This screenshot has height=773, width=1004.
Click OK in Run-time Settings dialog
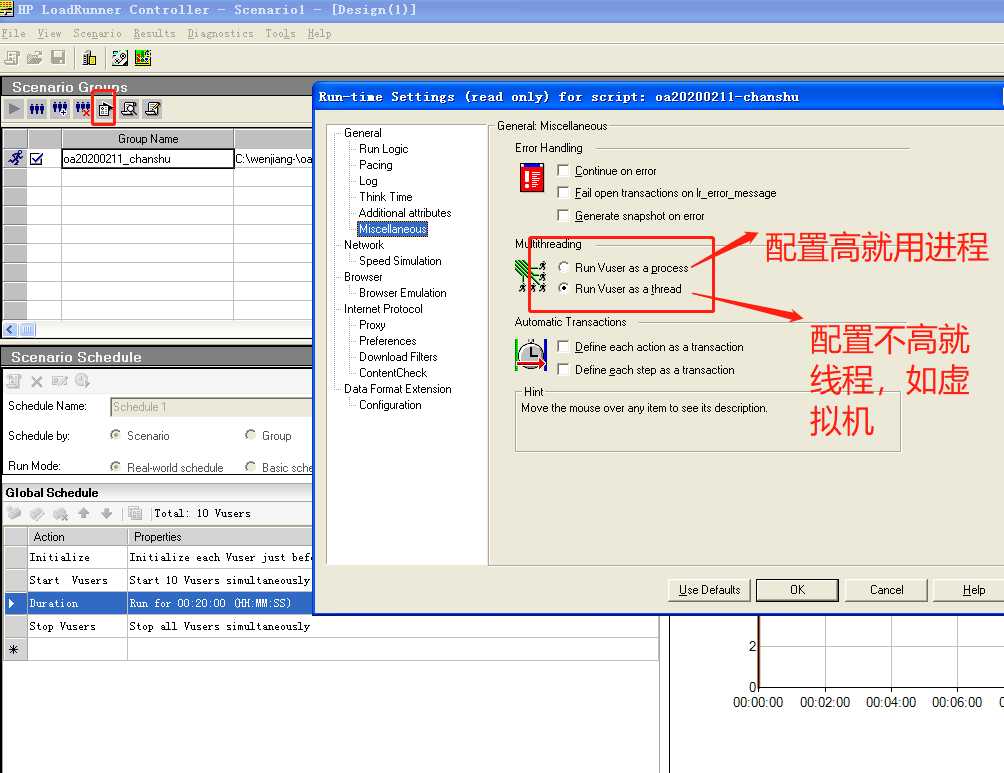797,590
